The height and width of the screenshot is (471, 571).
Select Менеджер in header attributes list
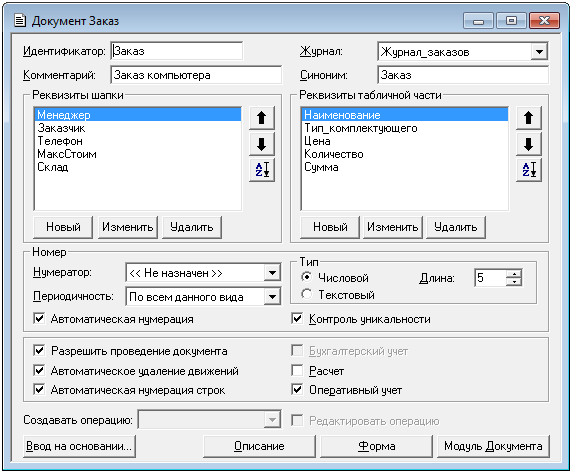138,115
